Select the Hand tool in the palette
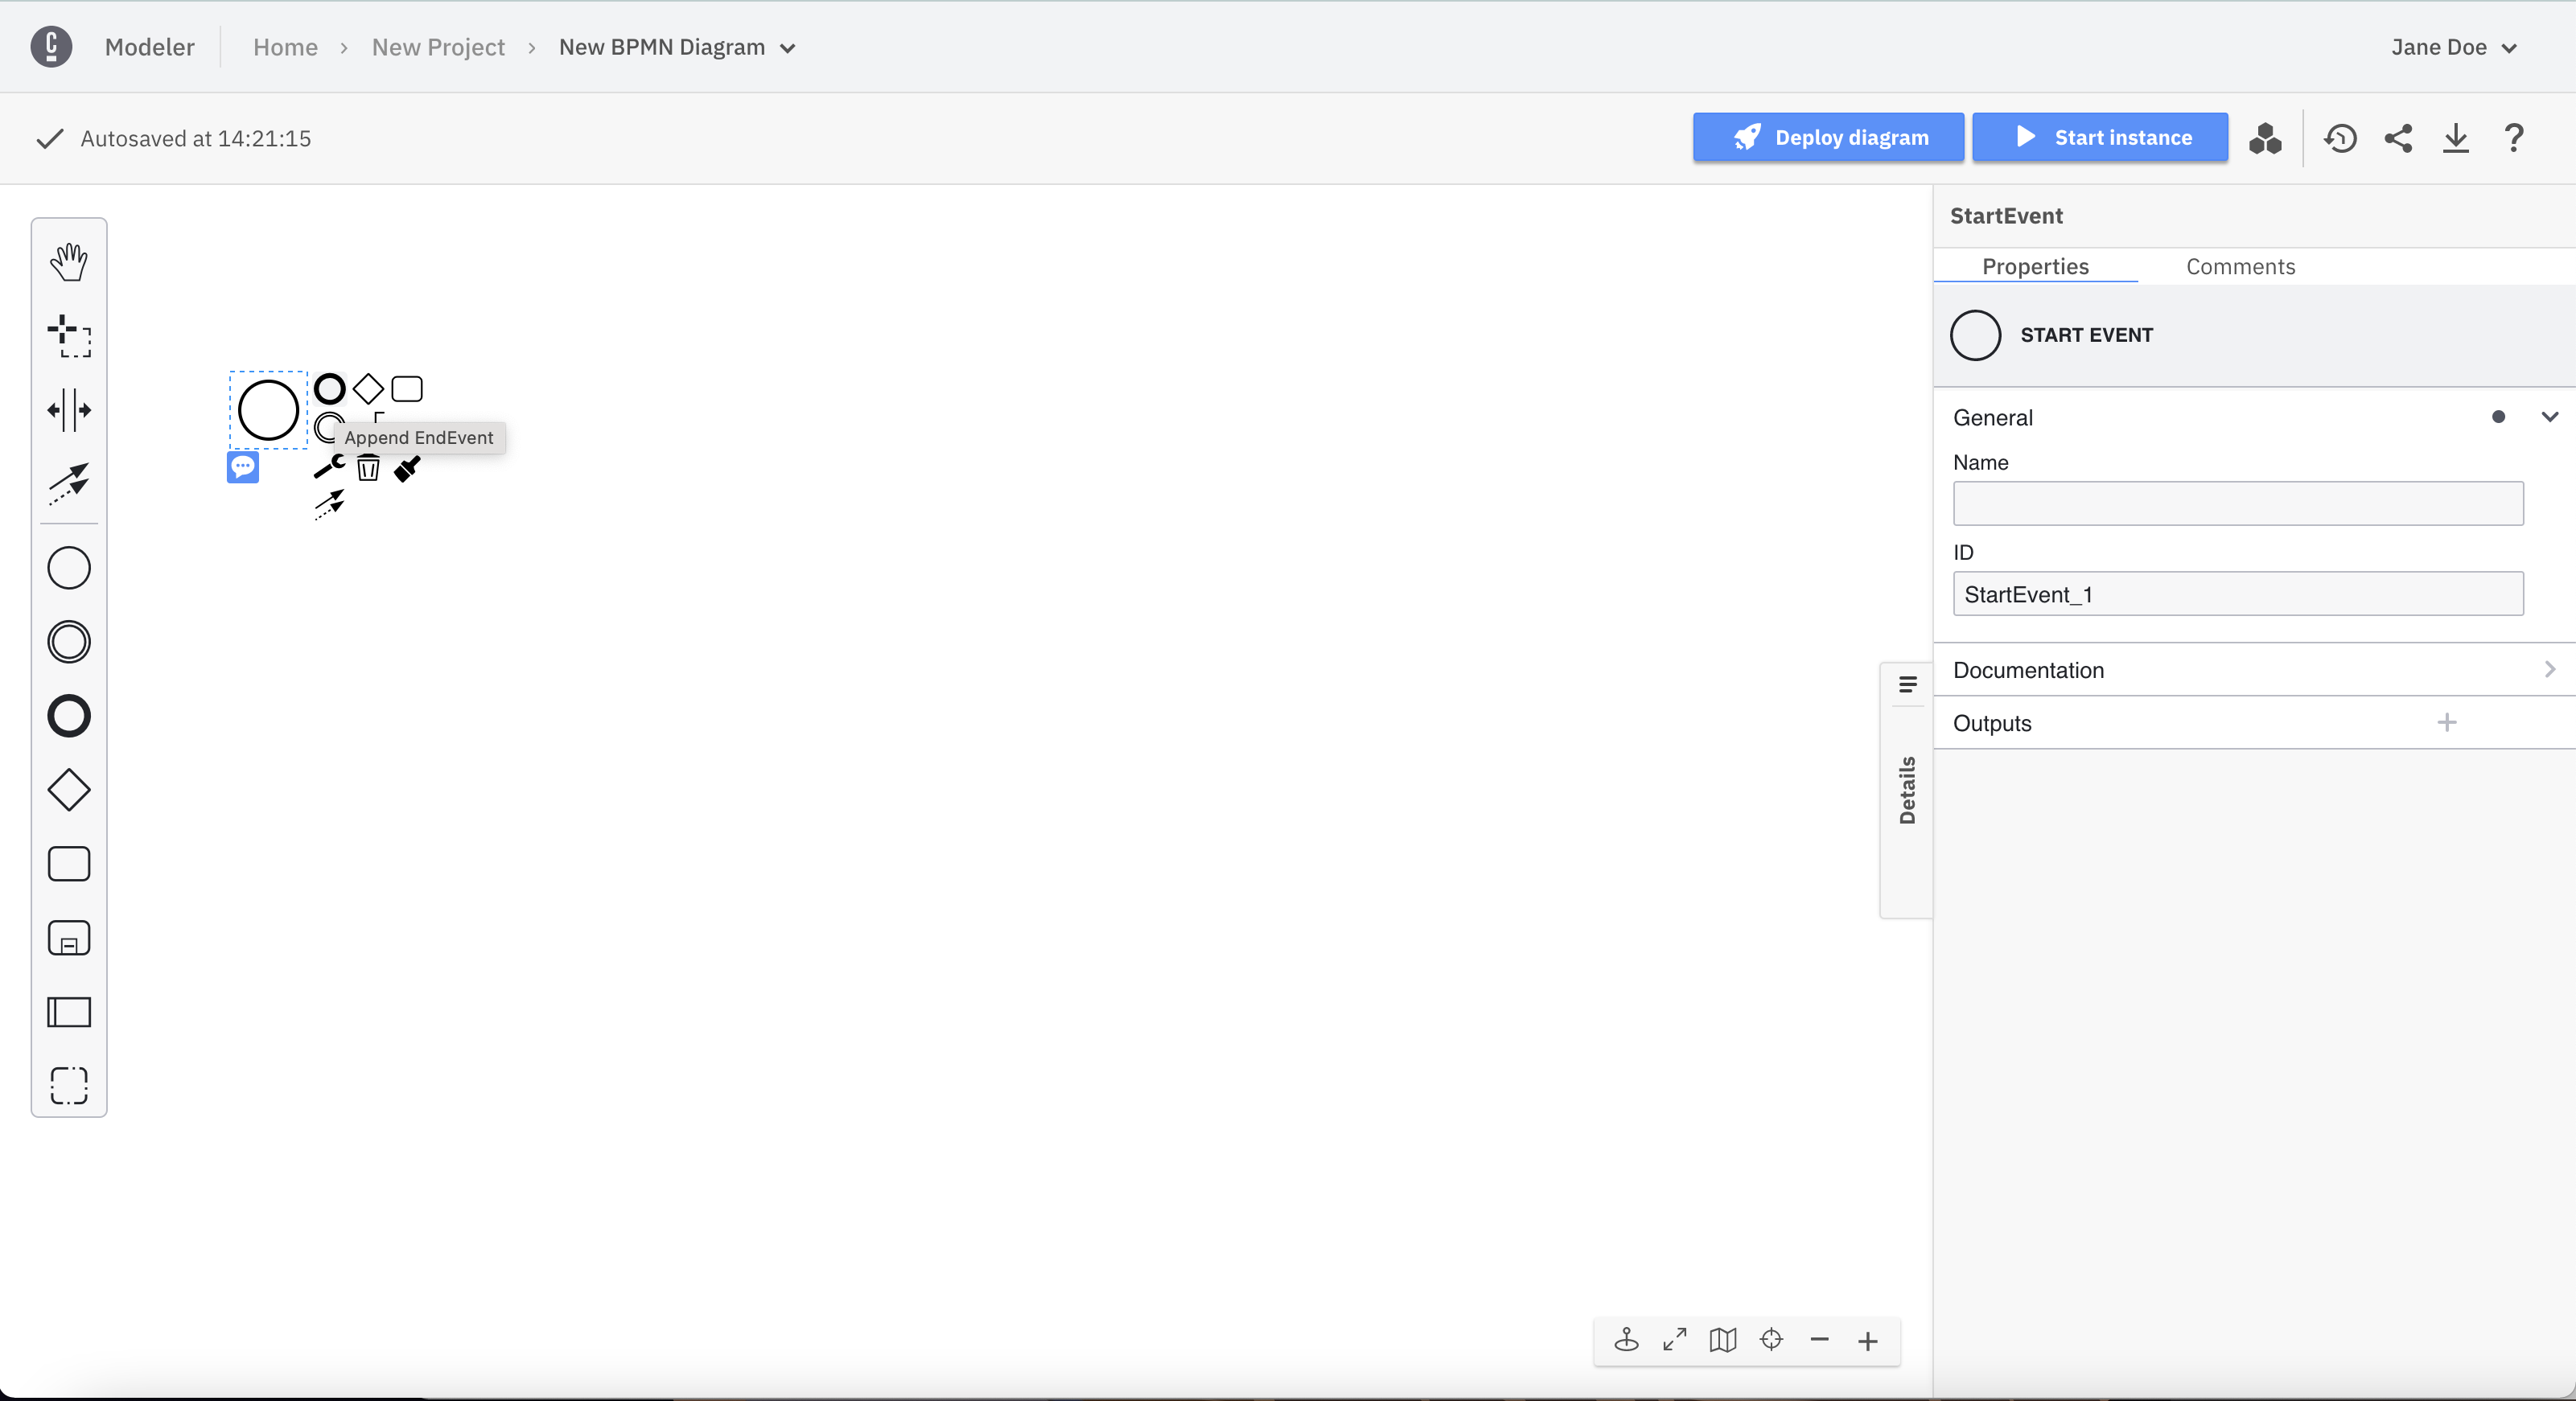Screen dimensions: 2576x1401 [x=68, y=262]
